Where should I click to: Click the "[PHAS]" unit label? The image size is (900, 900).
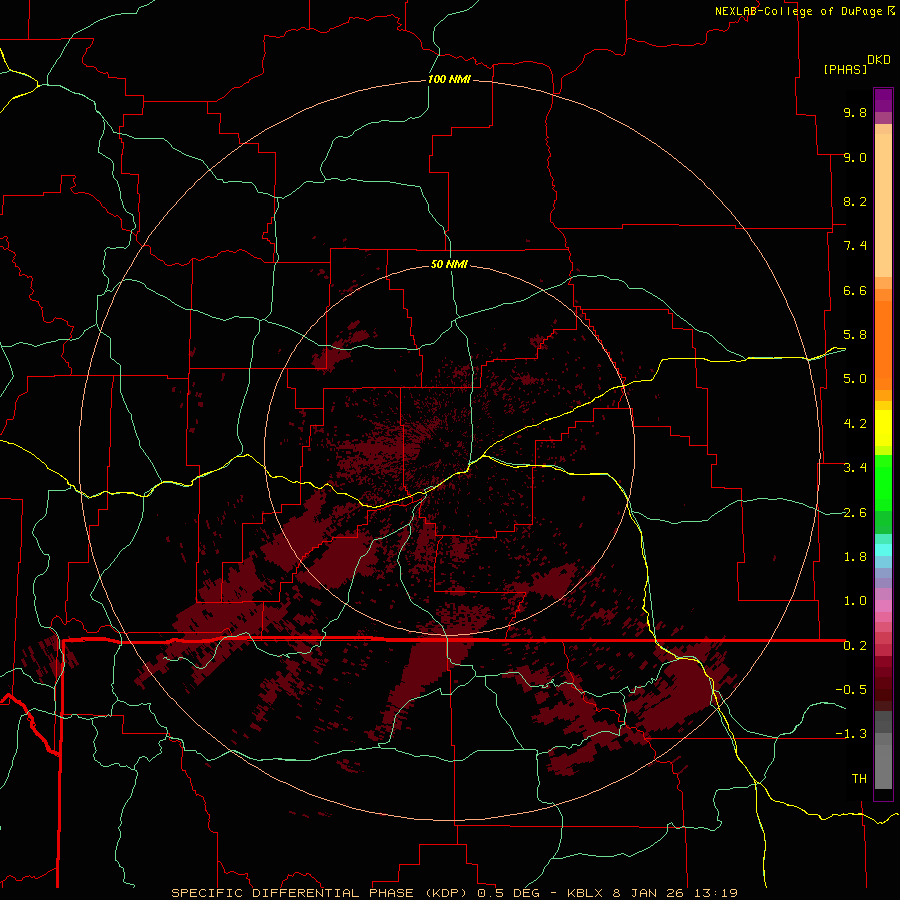click(845, 69)
